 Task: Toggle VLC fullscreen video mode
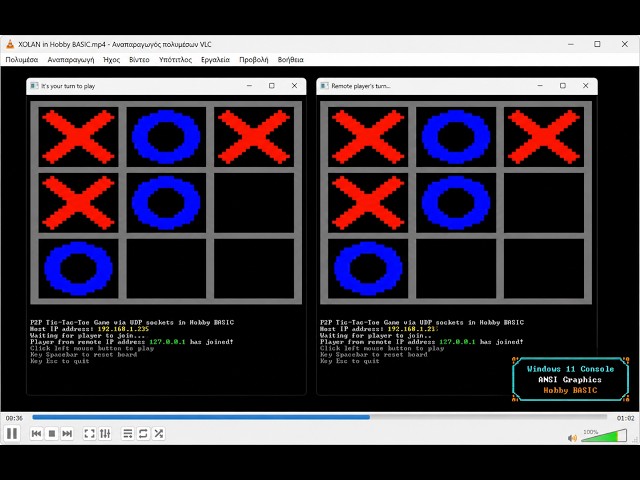point(89,433)
